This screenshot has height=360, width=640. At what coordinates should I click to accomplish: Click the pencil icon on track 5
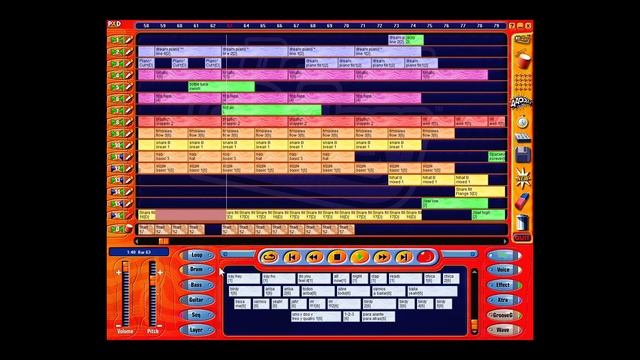(129, 87)
